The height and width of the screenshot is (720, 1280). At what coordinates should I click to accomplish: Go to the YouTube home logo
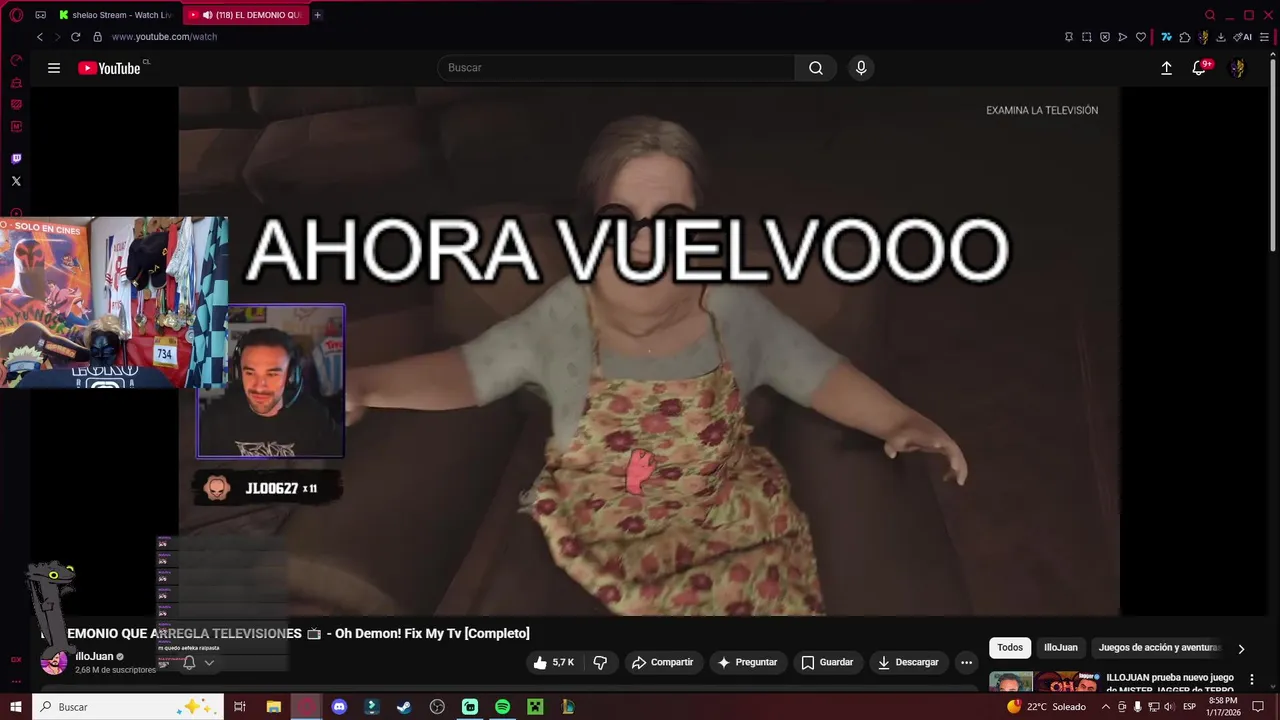click(109, 68)
